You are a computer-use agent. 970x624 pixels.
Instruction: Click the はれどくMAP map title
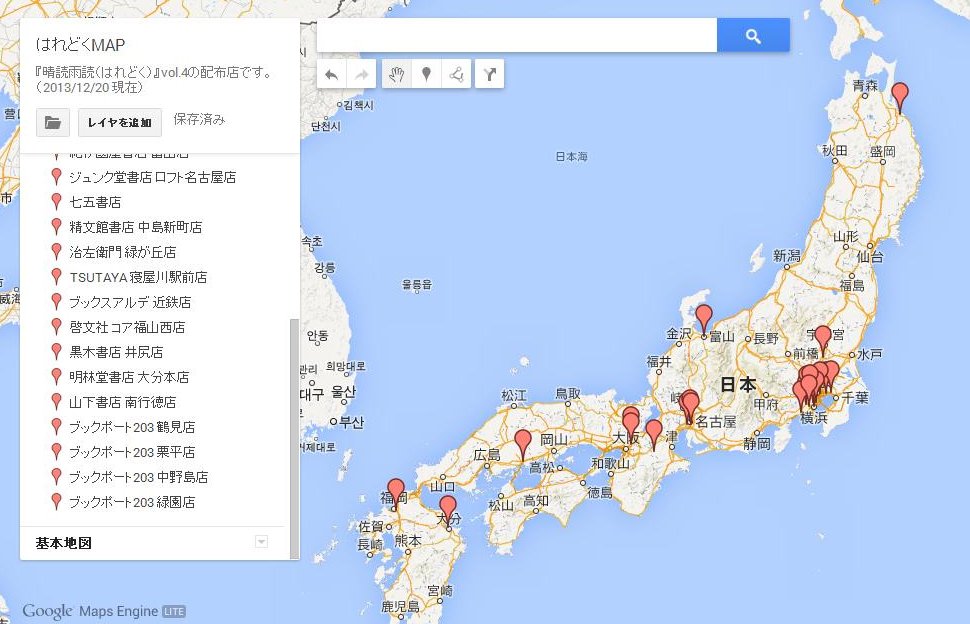tap(80, 45)
